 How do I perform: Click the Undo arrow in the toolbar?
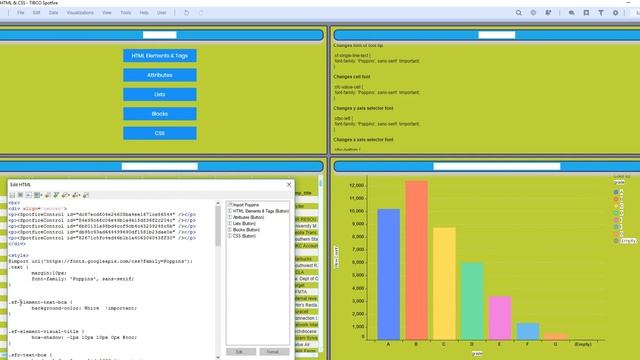point(186,13)
